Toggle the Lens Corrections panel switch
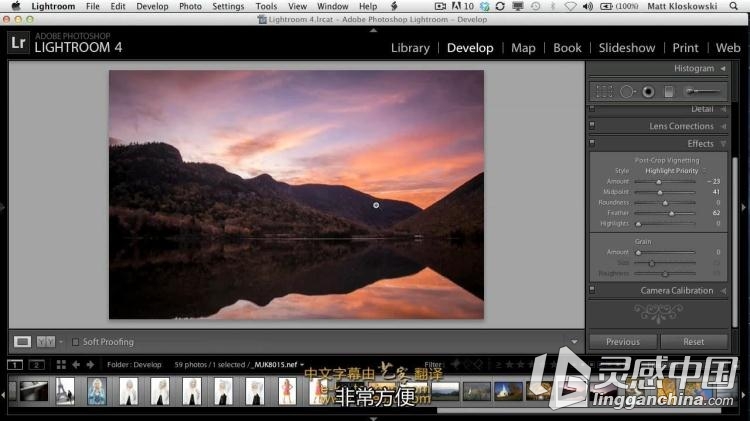This screenshot has height=421, width=750. [592, 125]
